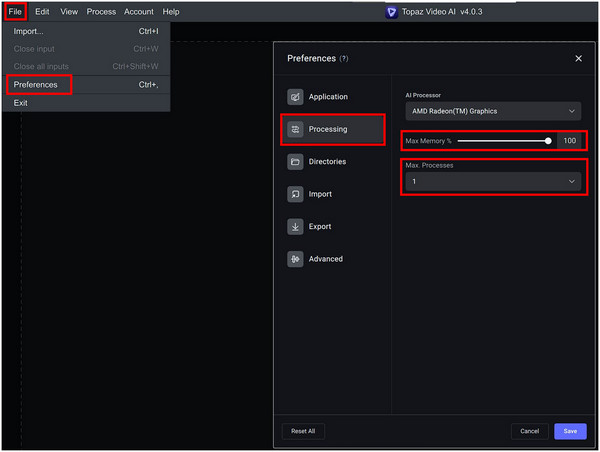Click the AI Processor label
The width and height of the screenshot is (600, 452).
423,95
